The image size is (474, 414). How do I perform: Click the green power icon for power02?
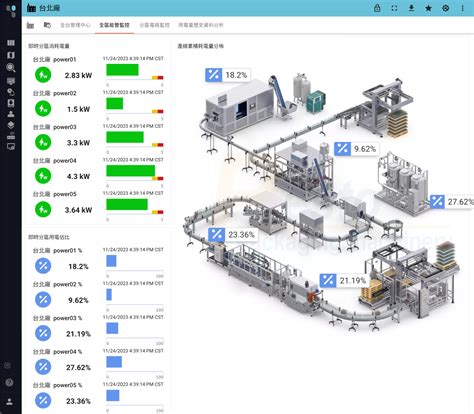tap(43, 108)
